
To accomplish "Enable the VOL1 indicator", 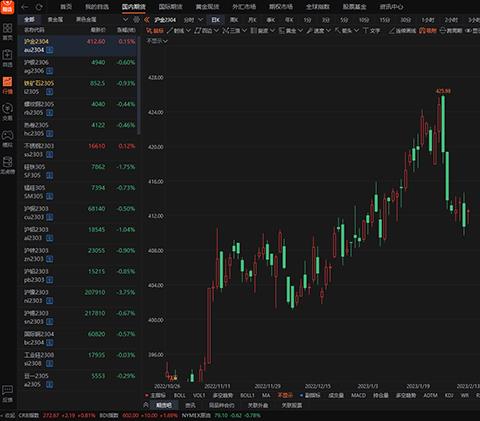I will tap(199, 395).
